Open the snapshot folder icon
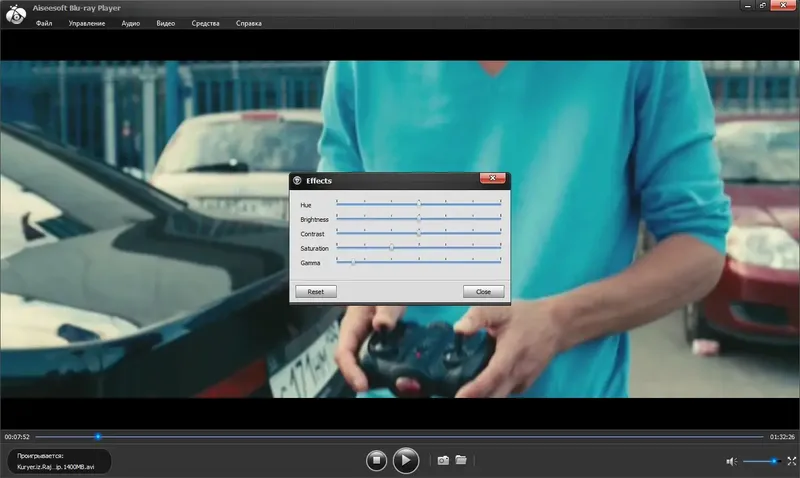This screenshot has width=800, height=478. coord(461,460)
